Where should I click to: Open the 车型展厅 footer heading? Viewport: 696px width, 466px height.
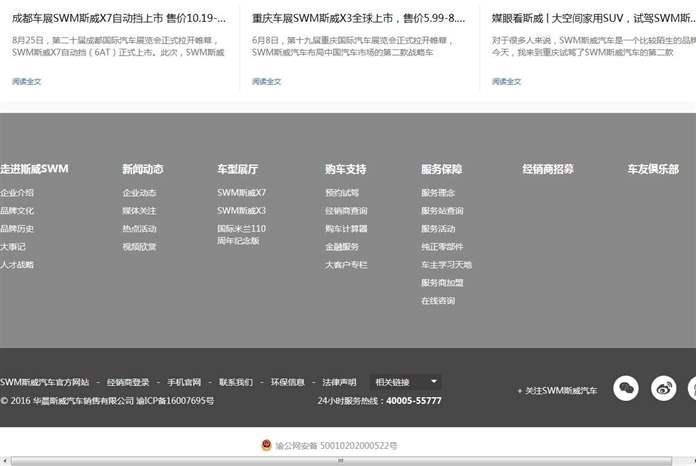pos(237,169)
